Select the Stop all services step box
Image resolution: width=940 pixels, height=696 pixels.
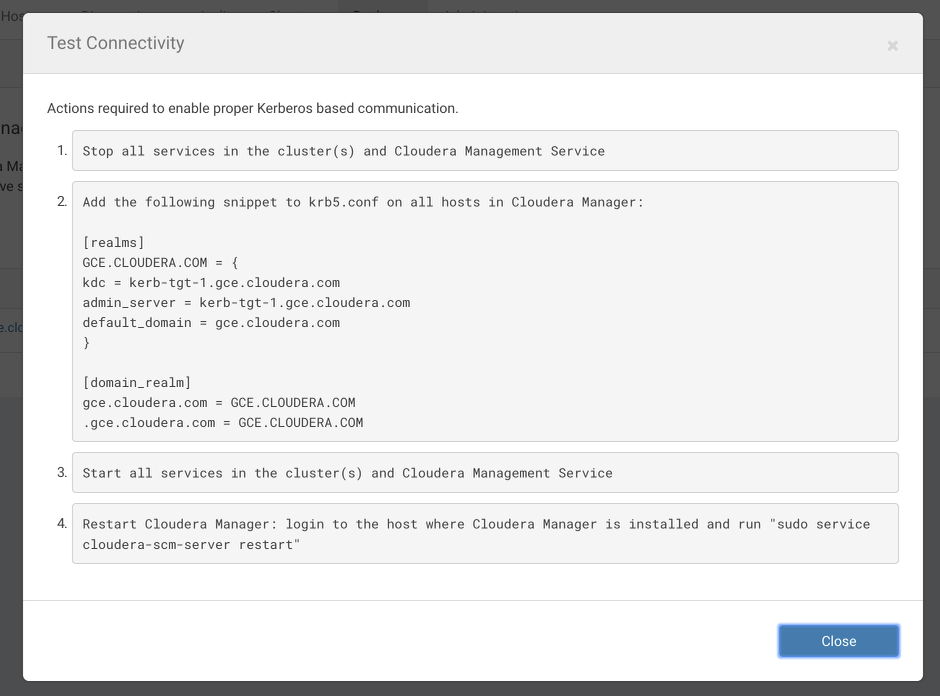coord(485,151)
